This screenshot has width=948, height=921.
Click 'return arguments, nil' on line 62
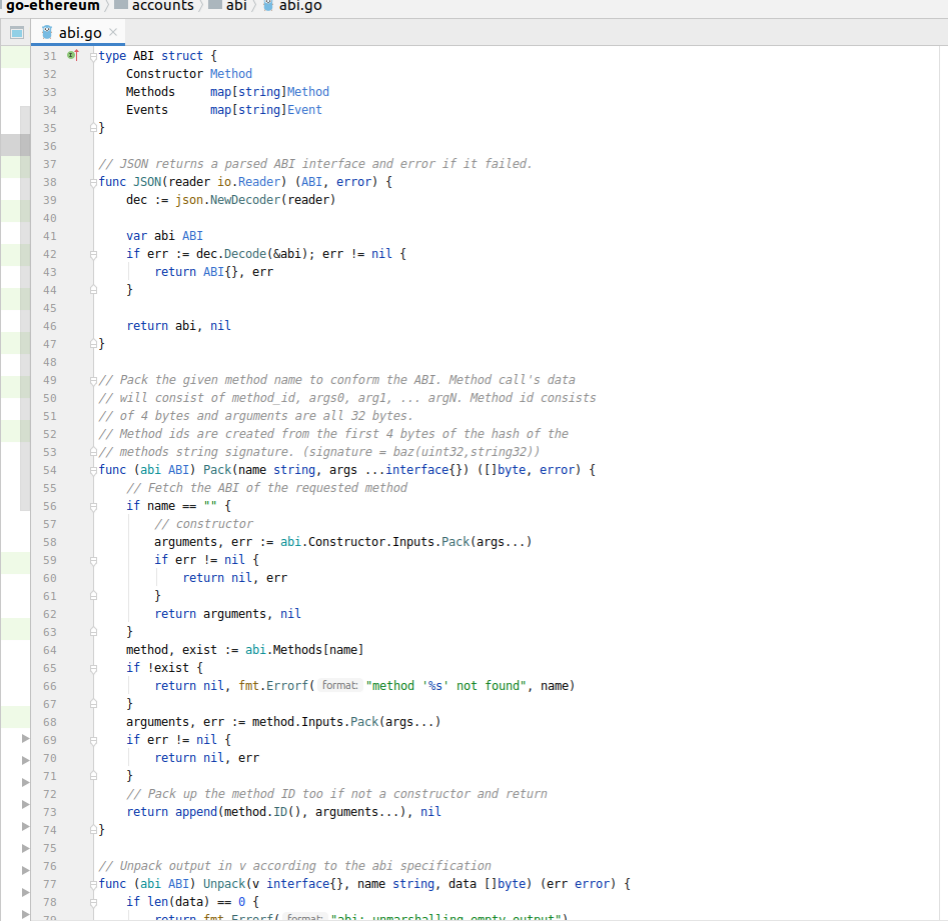point(227,613)
